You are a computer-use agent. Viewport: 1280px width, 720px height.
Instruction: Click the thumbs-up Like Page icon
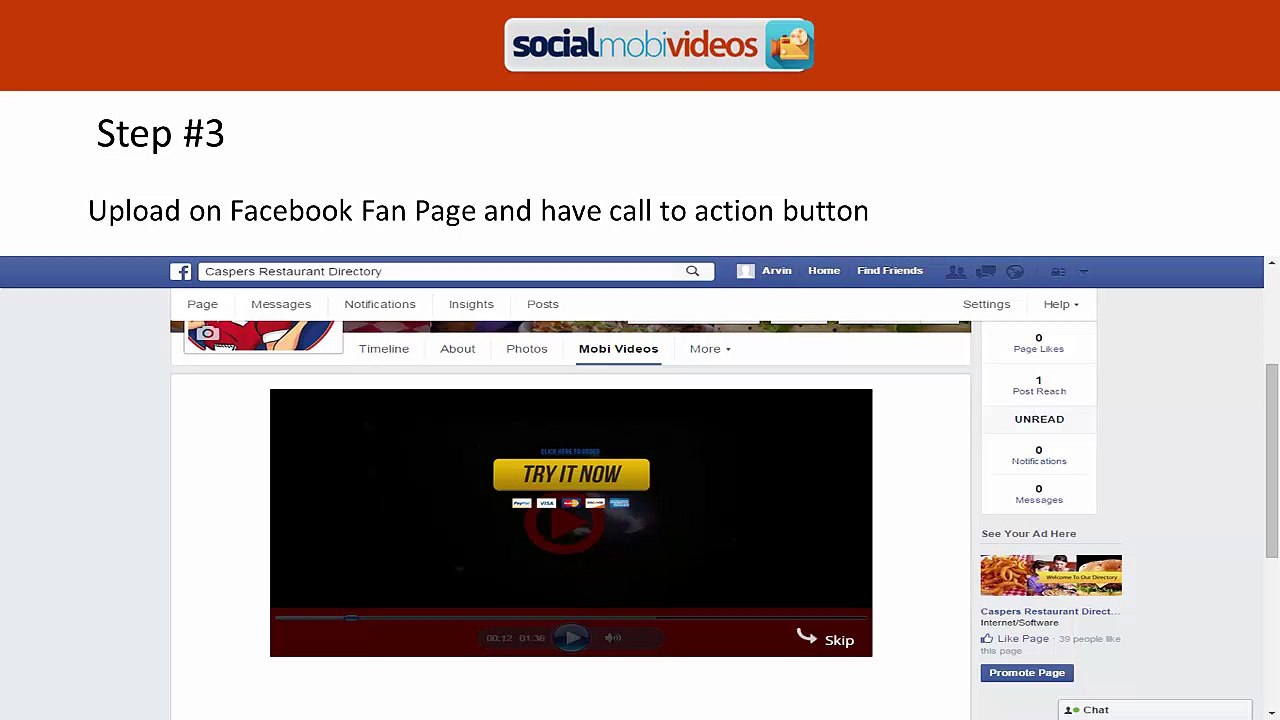[987, 638]
